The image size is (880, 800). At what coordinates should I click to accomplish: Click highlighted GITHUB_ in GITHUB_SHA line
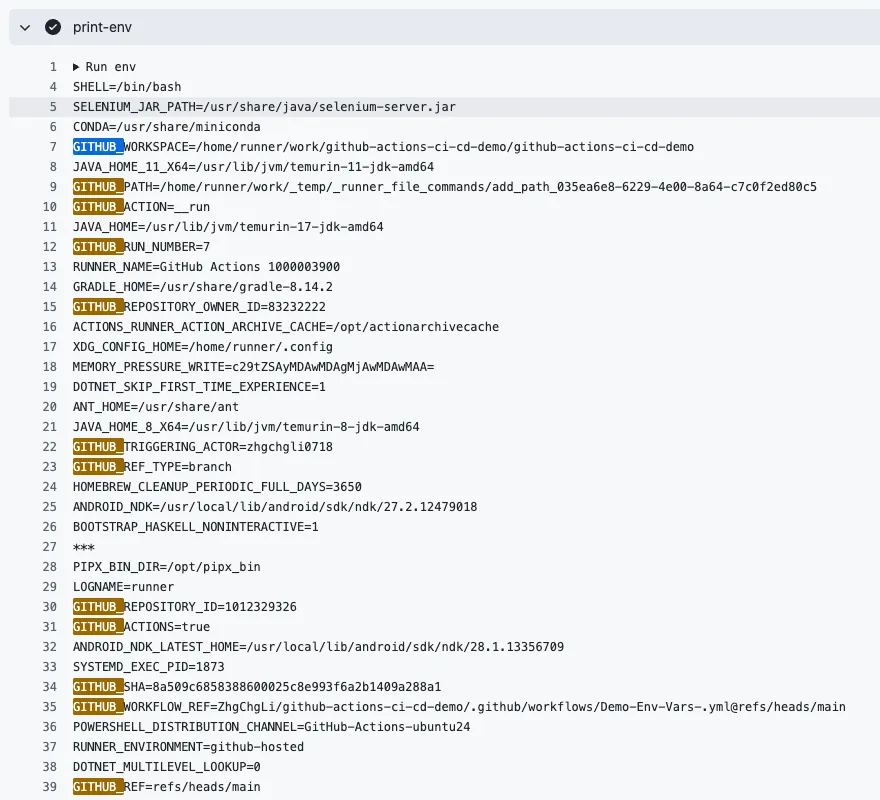[x=98, y=687]
